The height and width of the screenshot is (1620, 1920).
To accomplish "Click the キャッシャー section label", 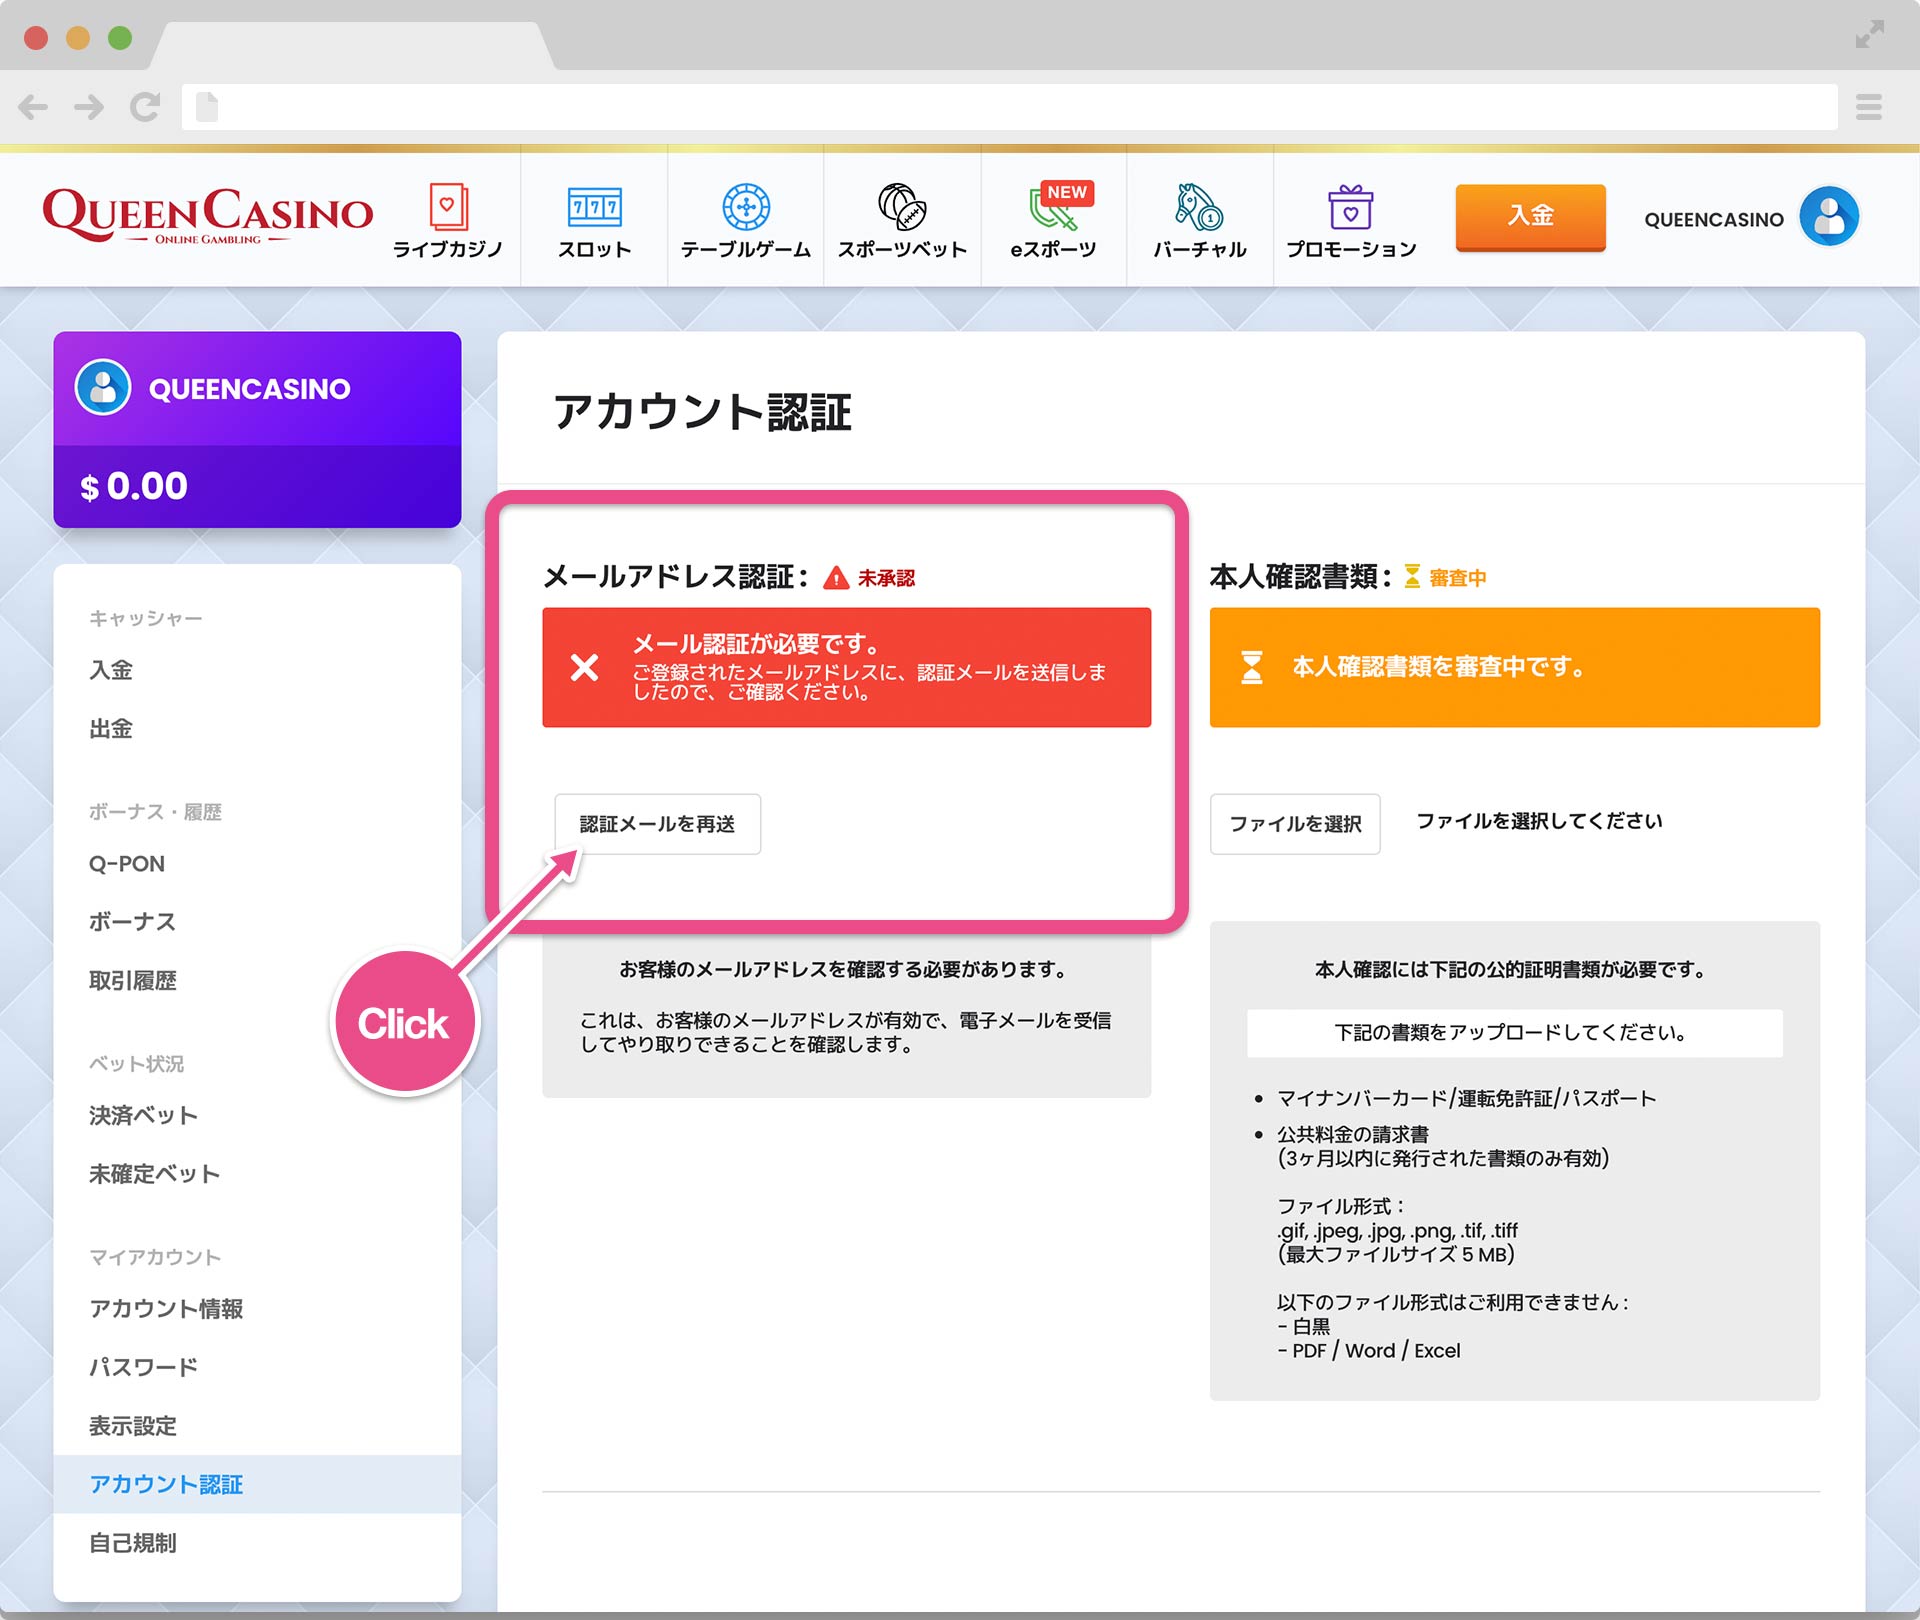I will coord(145,618).
